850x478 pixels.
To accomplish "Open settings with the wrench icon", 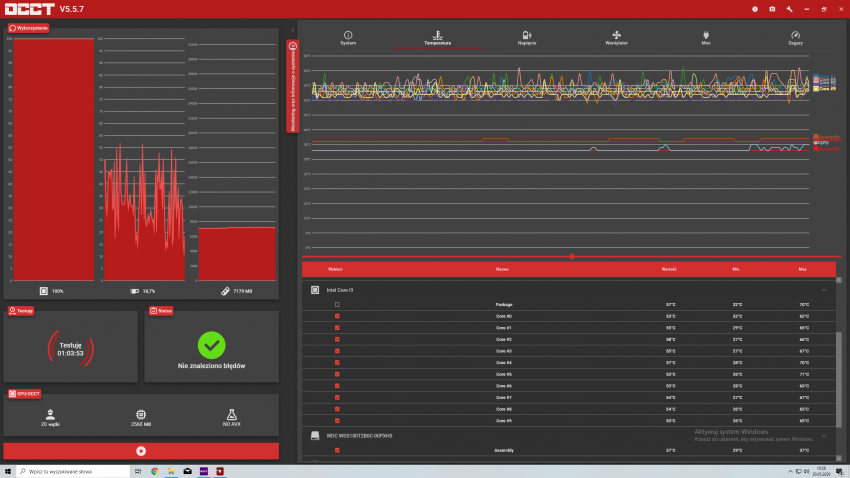I will (x=789, y=9).
